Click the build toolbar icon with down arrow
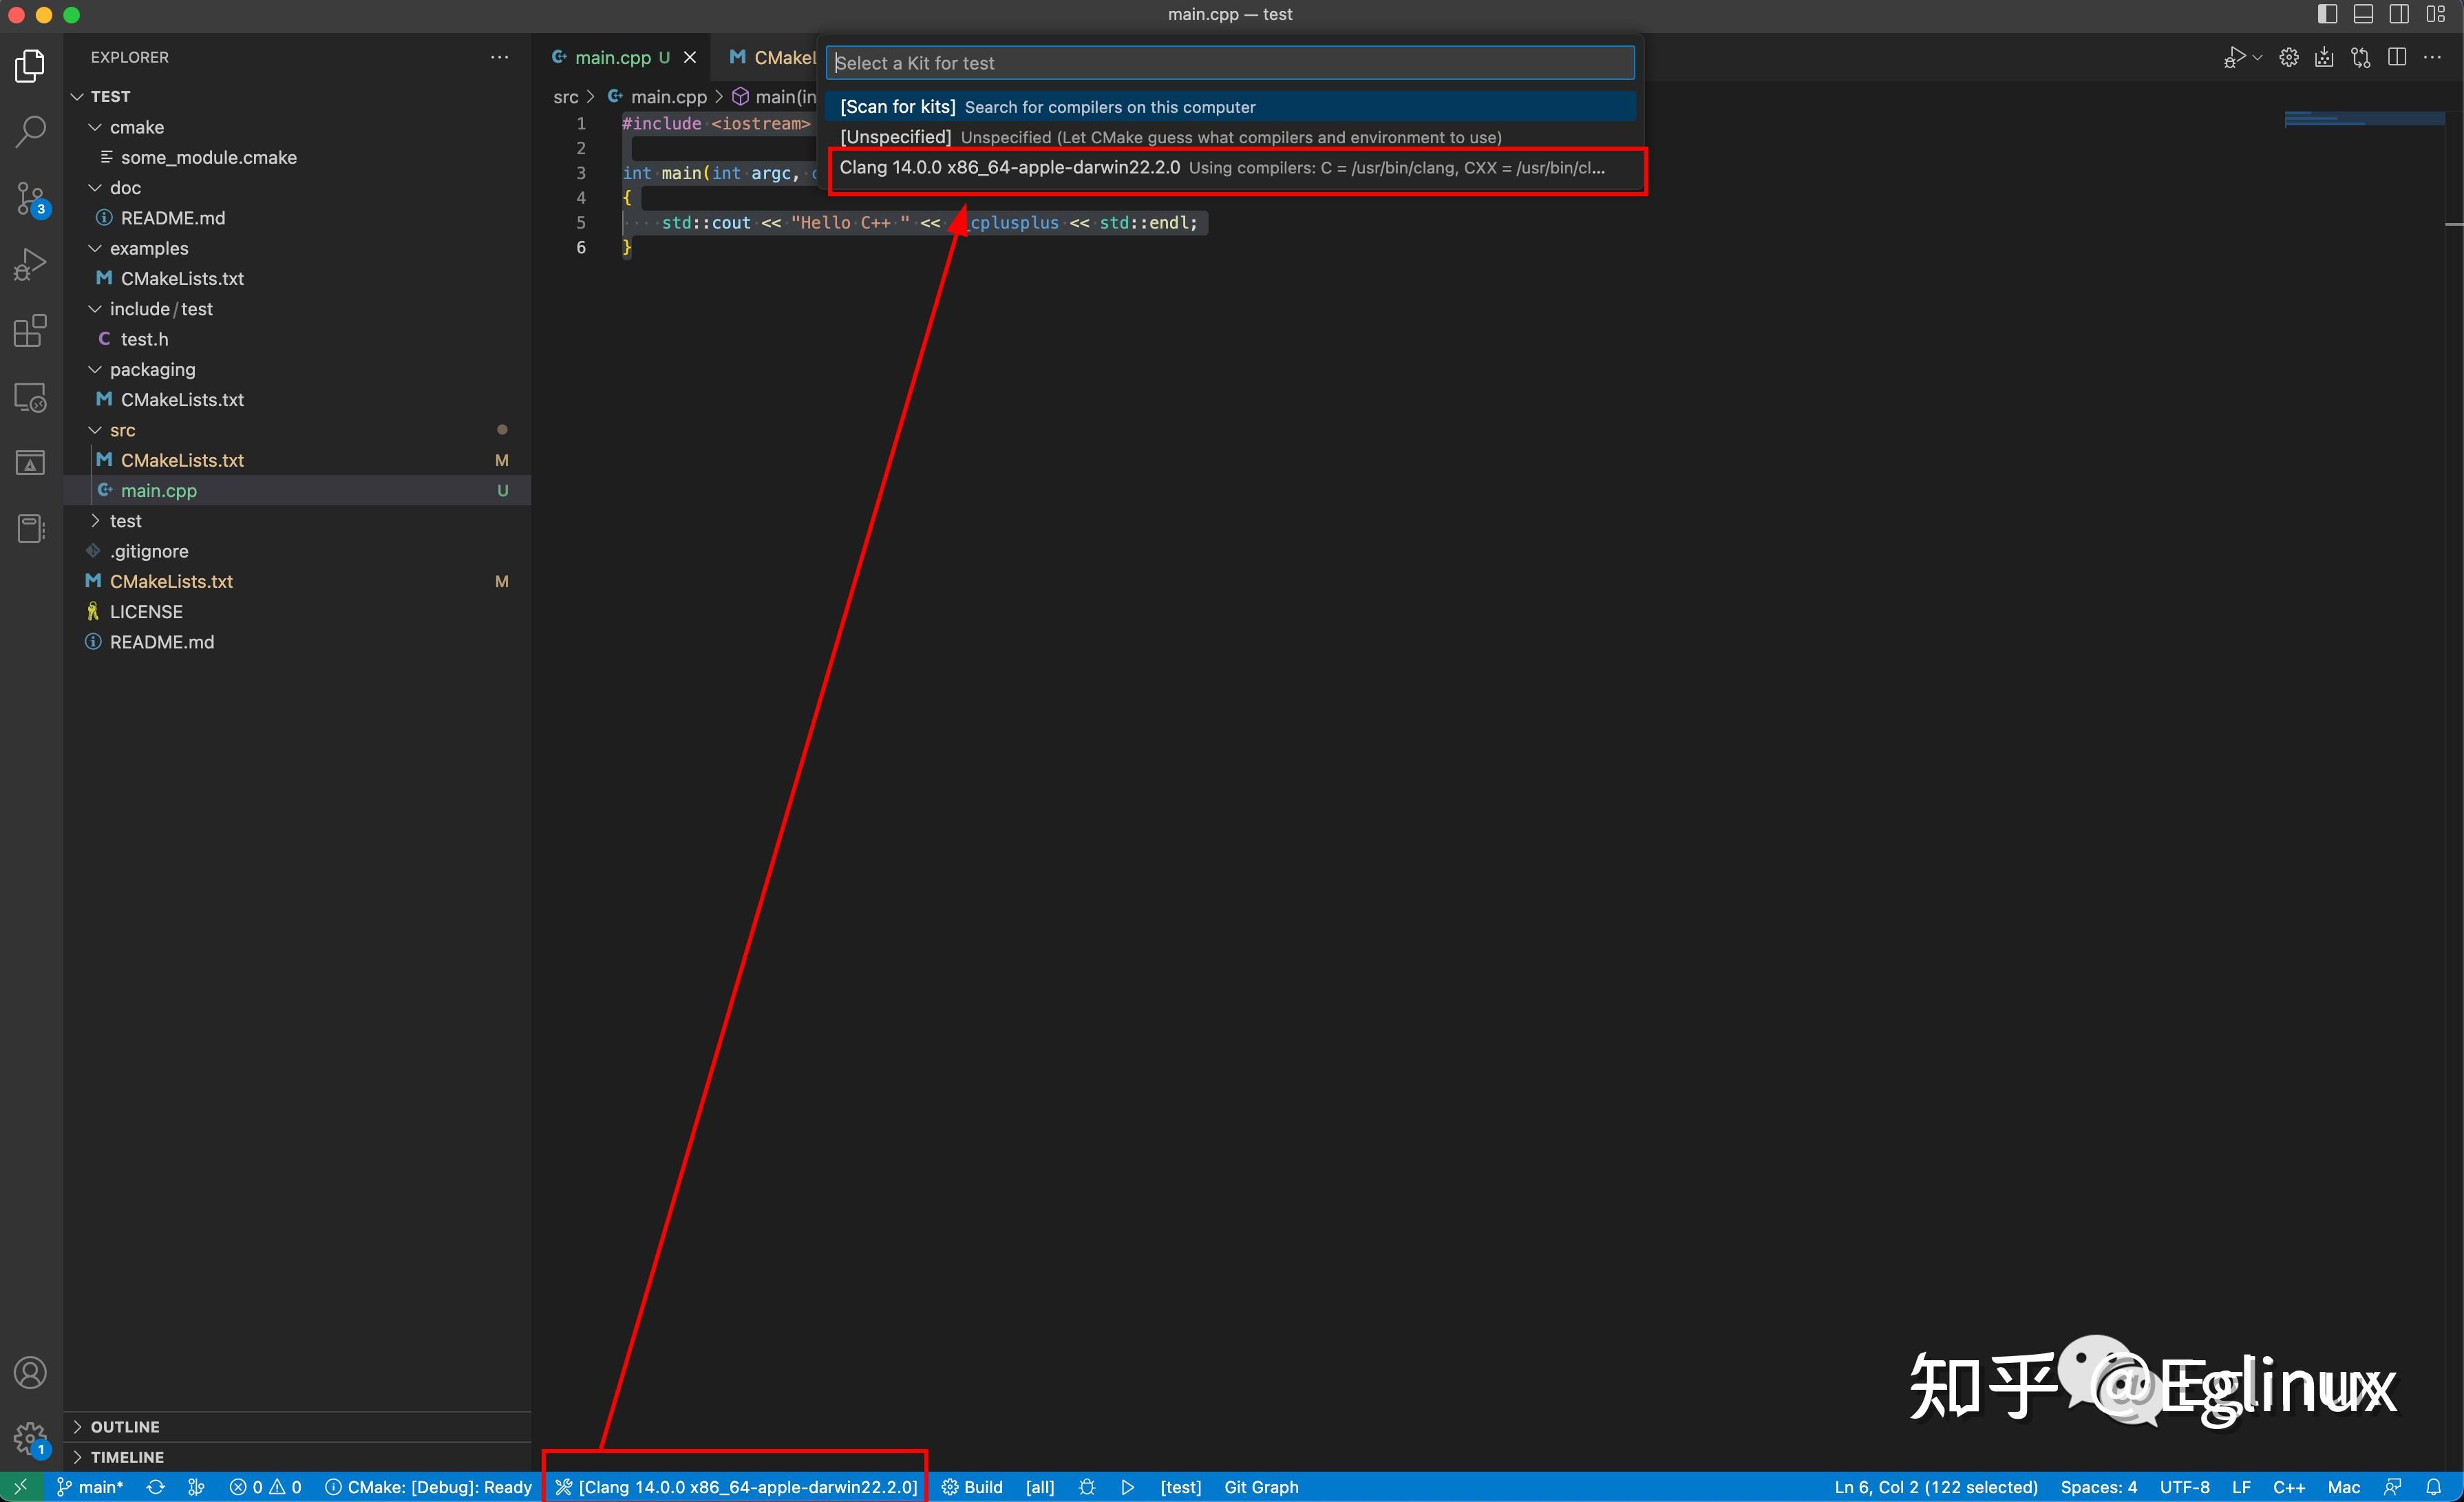 [x=2325, y=58]
